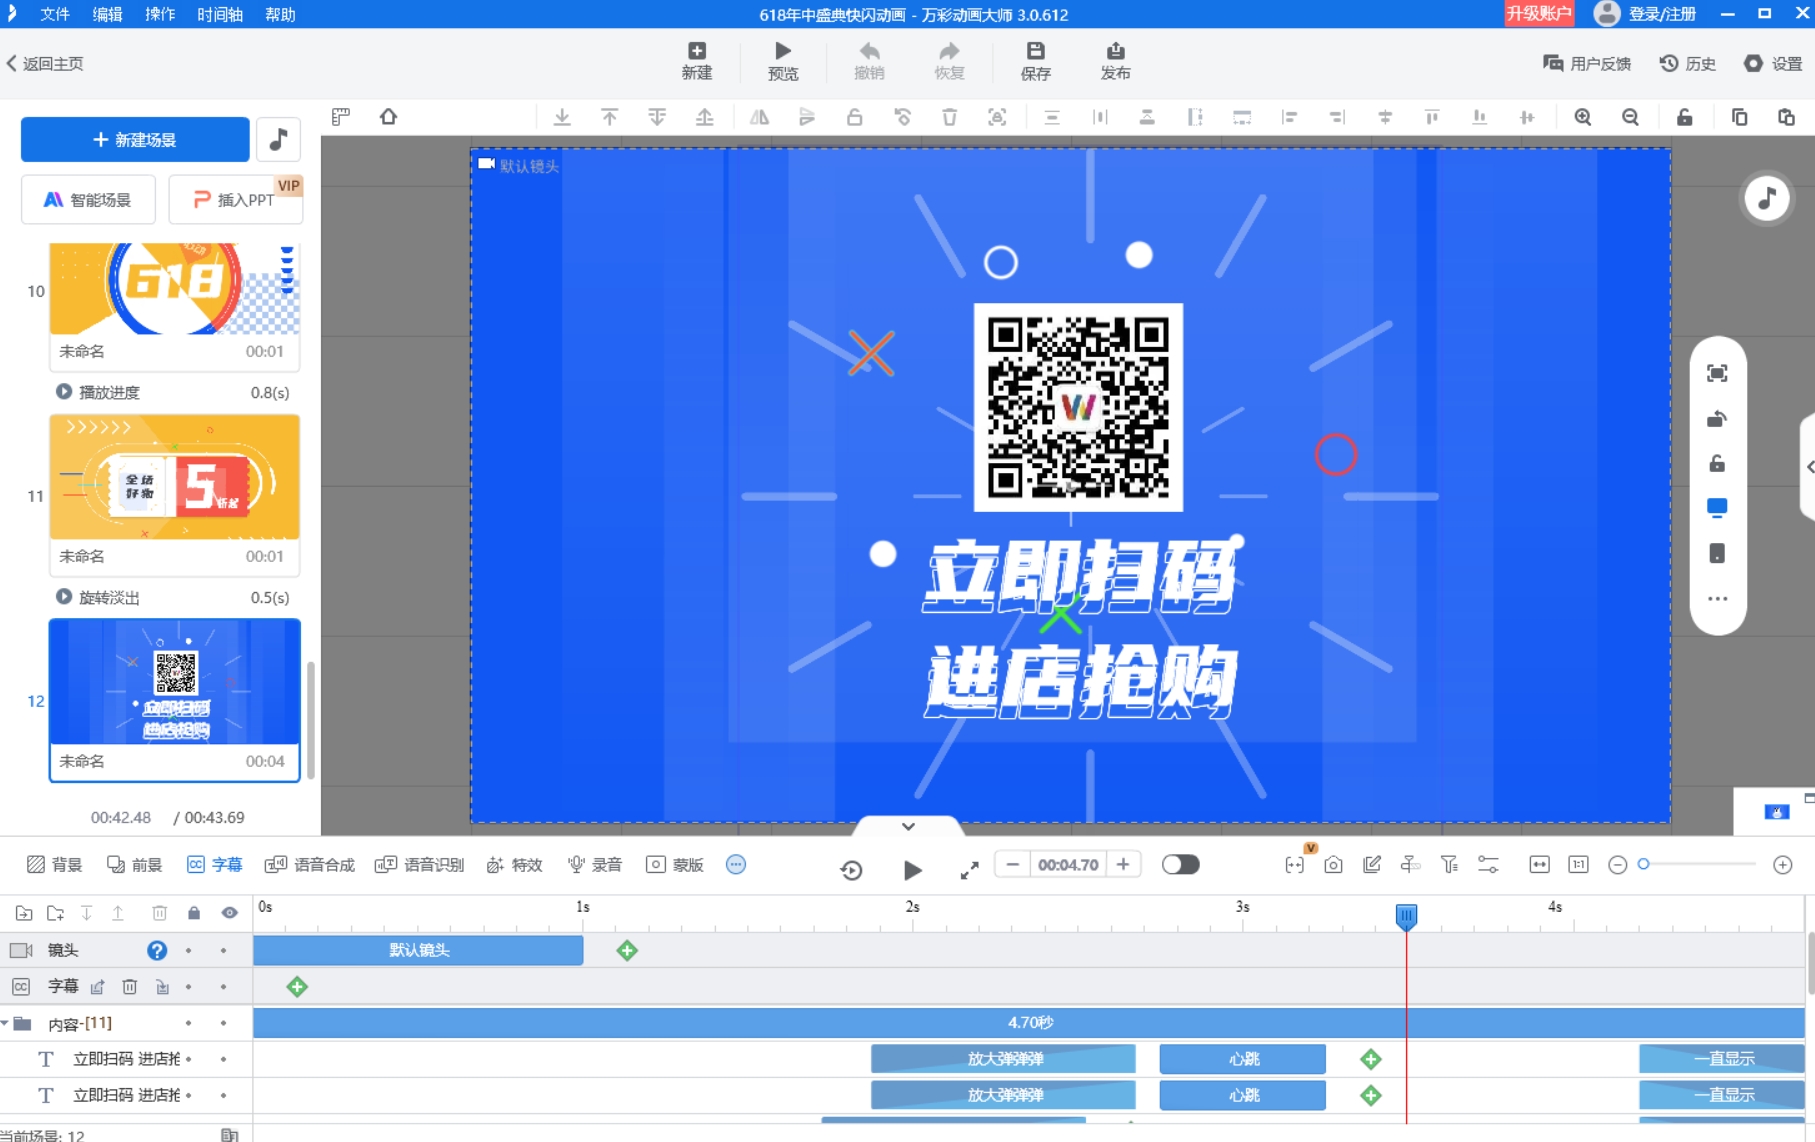This screenshot has height=1142, width=1815.
Task: Click the replay from start icon
Action: click(851, 870)
